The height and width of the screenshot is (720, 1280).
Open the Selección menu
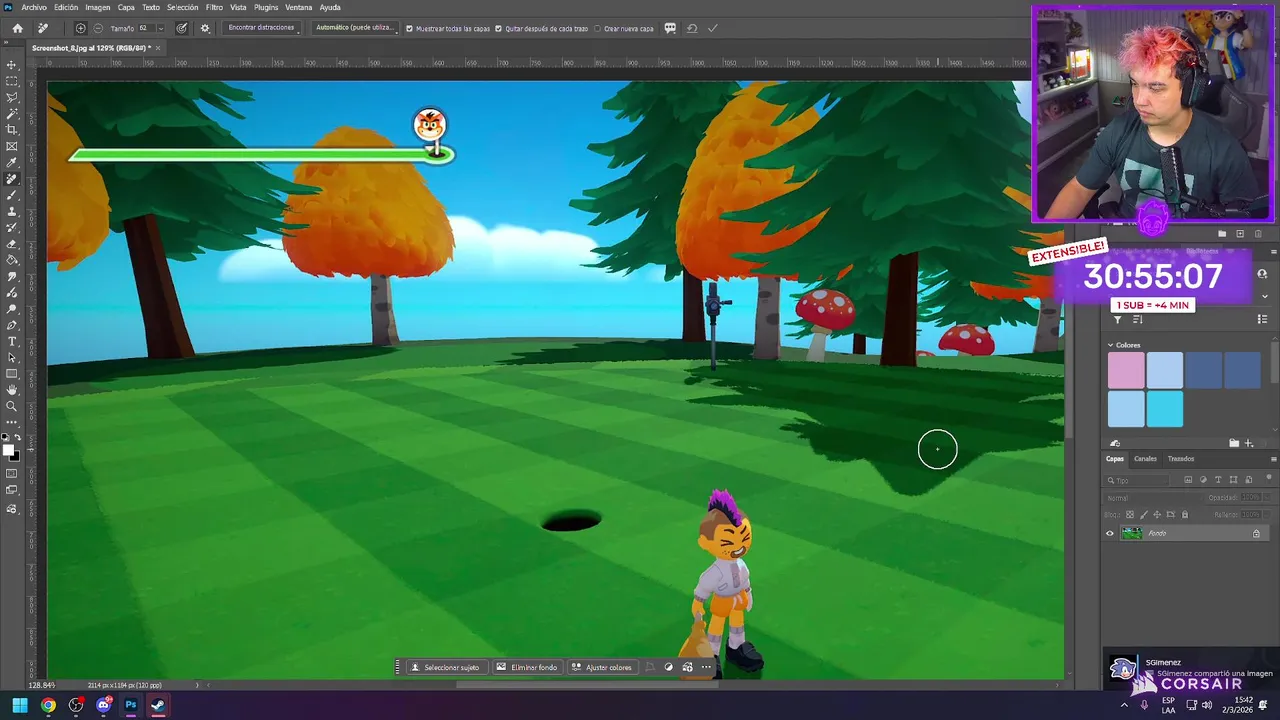182,7
